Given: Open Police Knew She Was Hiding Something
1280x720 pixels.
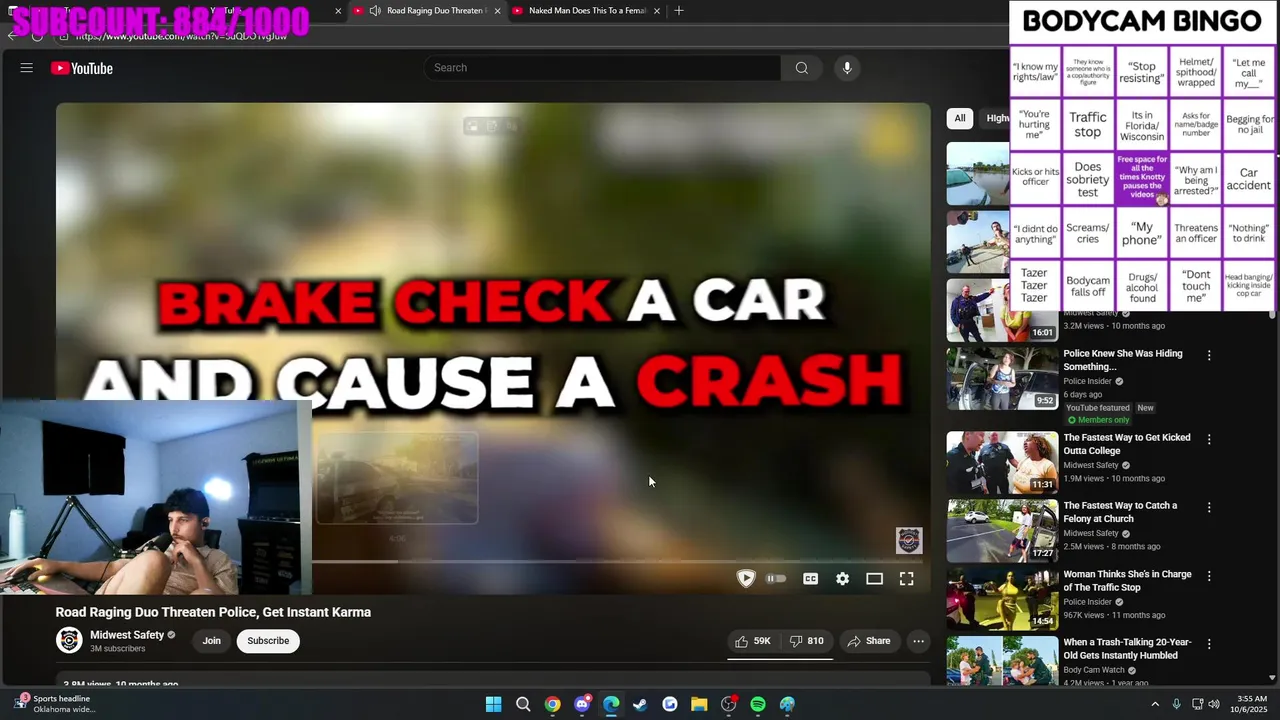Looking at the screenshot, I should pyautogui.click(x=1123, y=360).
